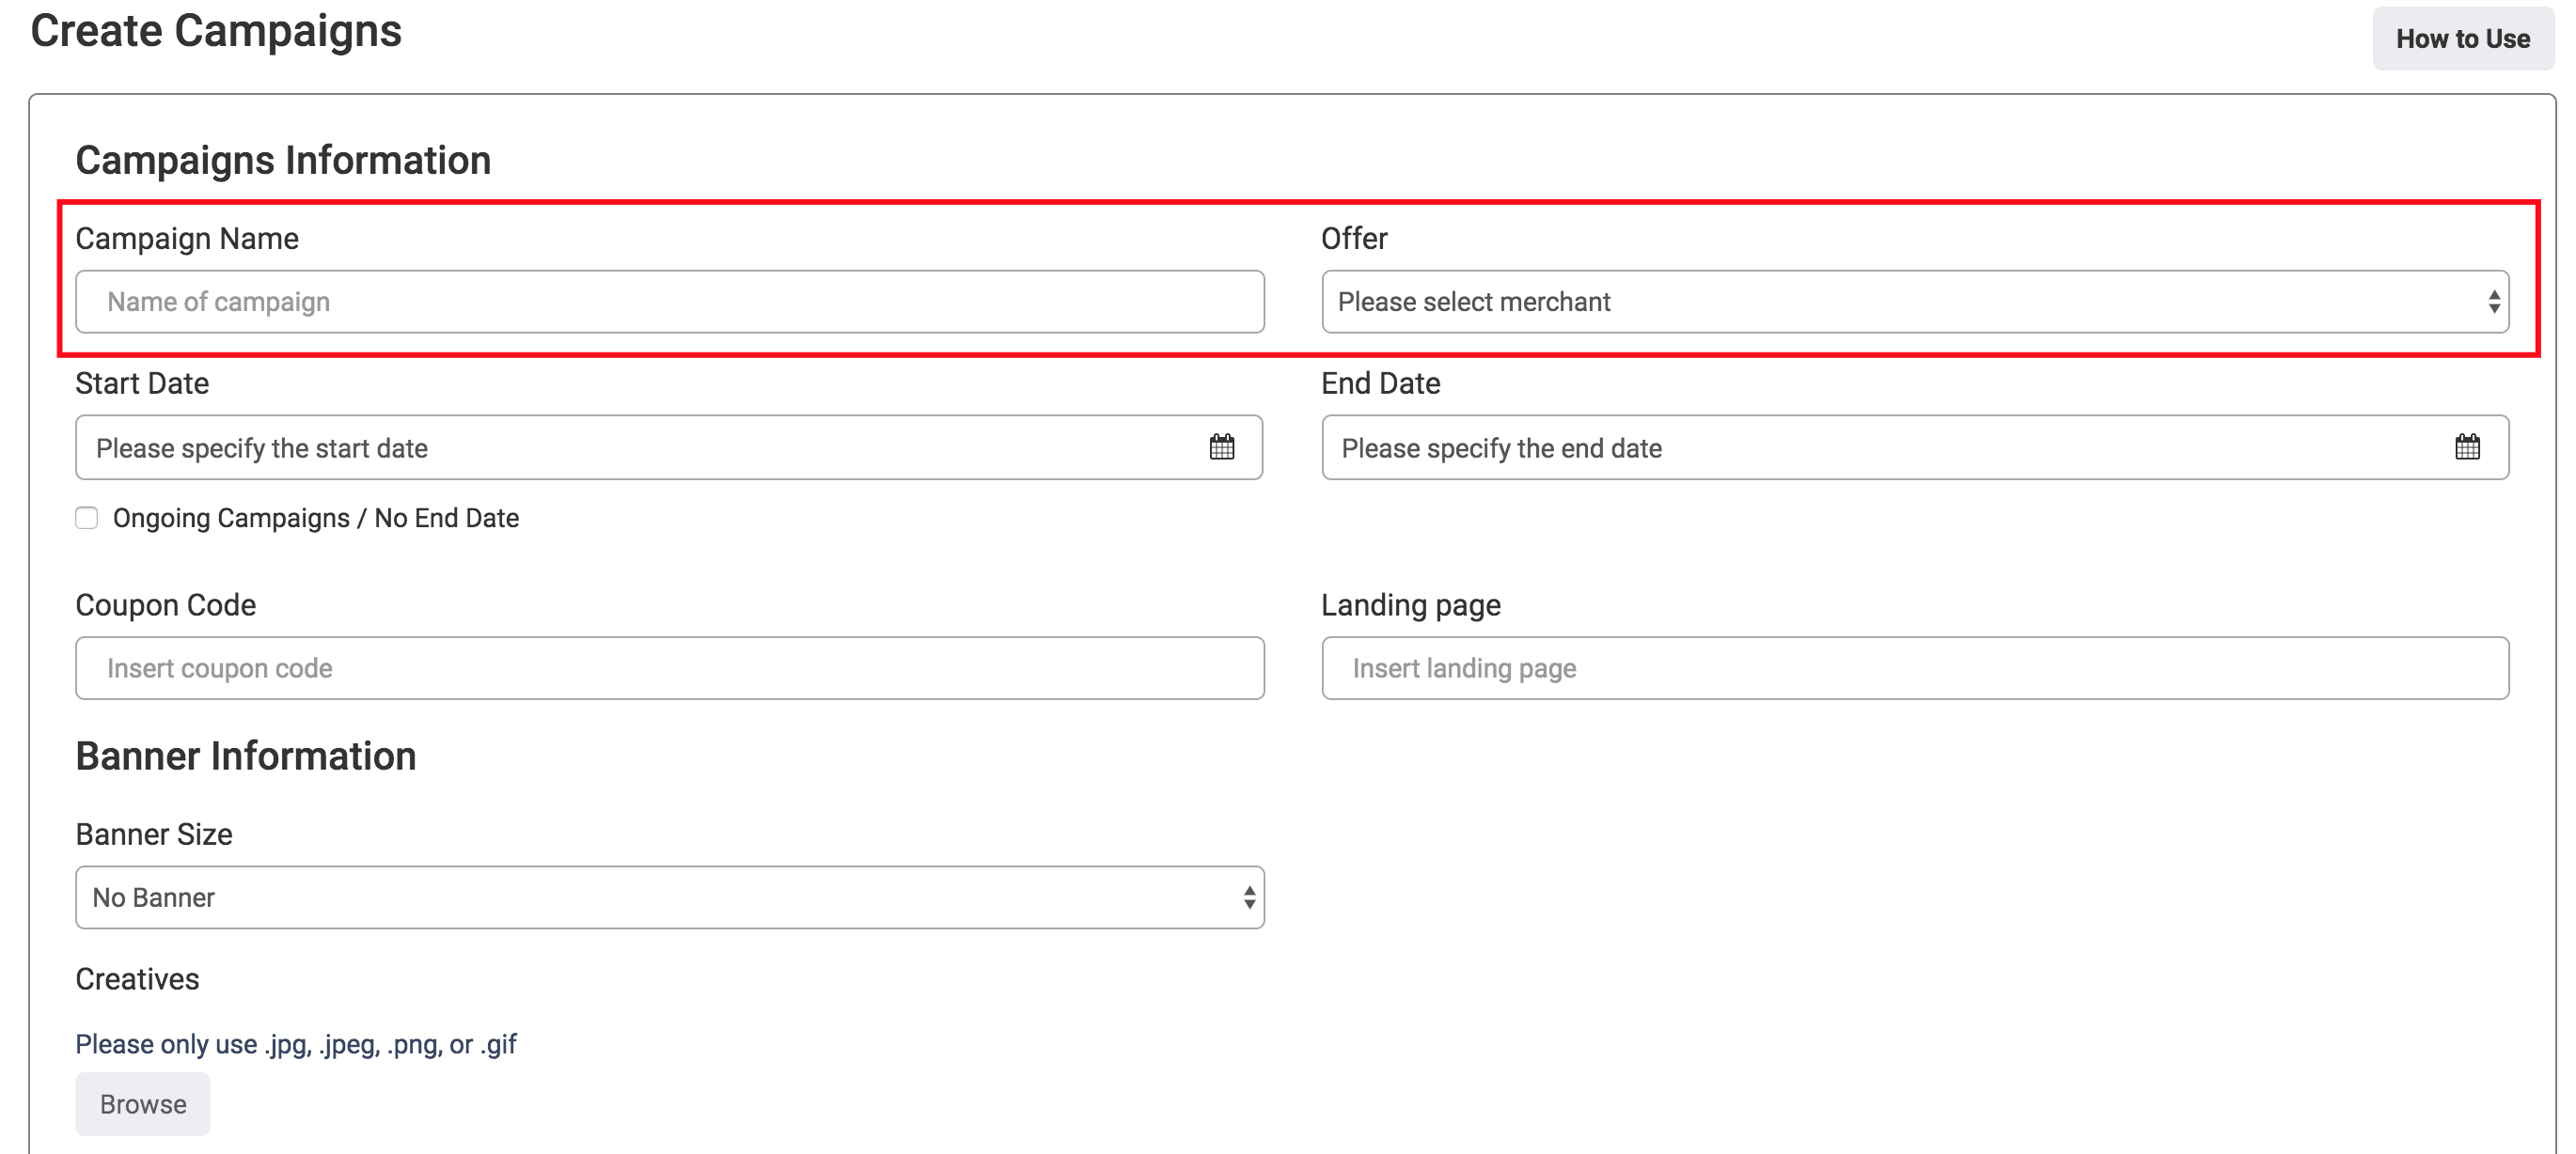Click the Start Date label
The image size is (2576, 1154).
point(142,384)
